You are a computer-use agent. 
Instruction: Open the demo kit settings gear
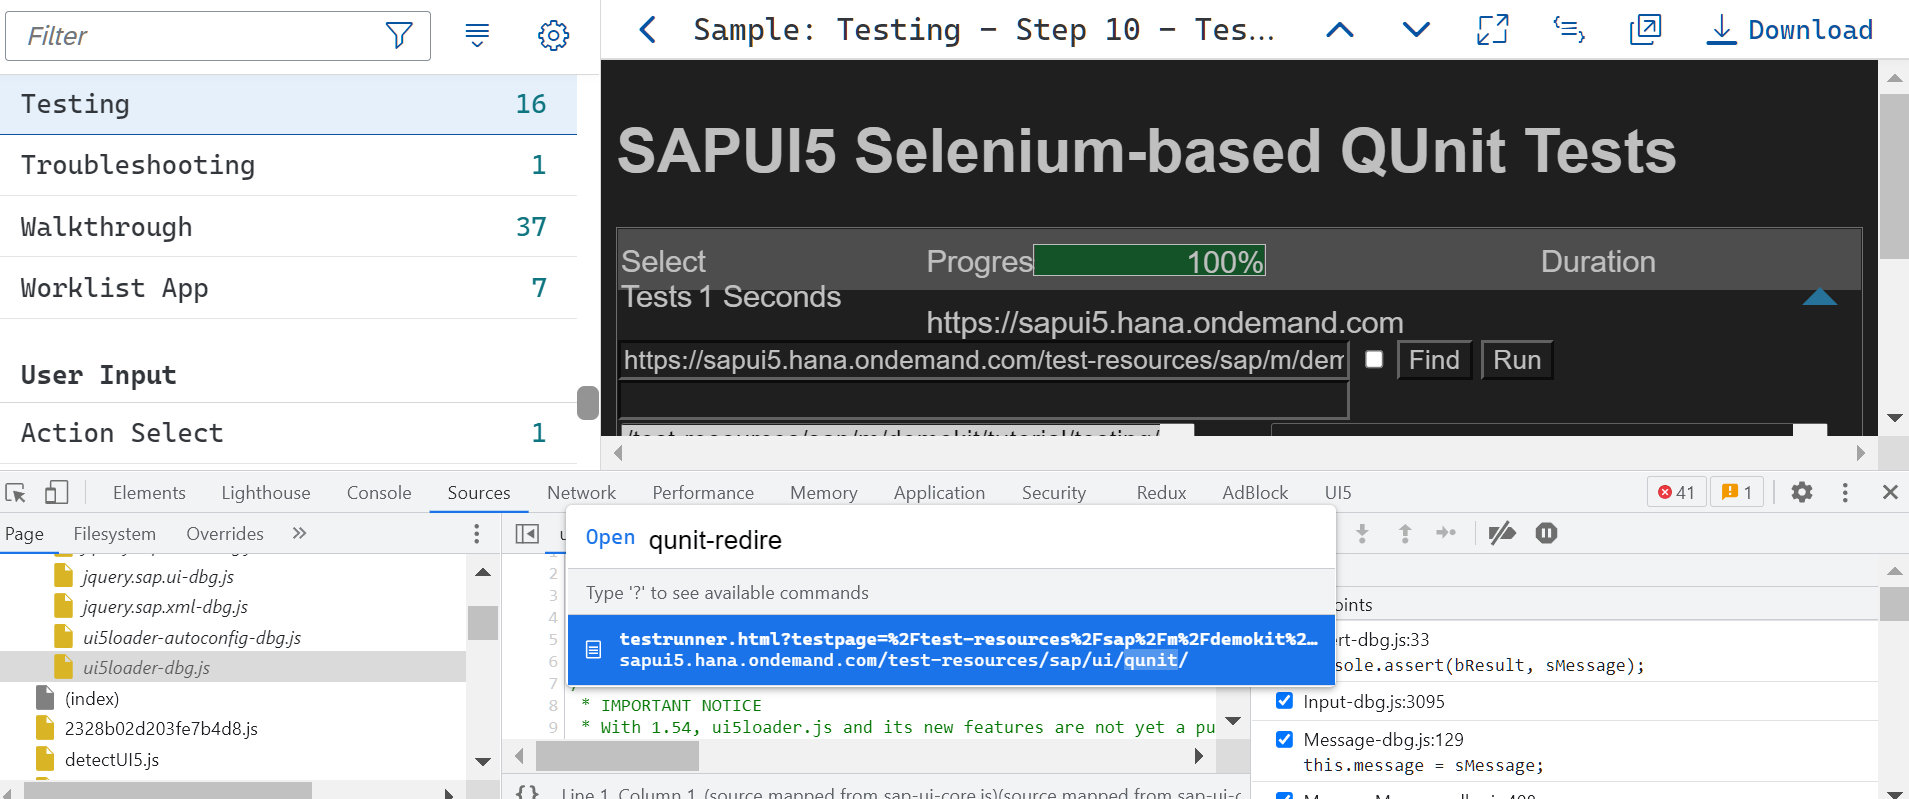[553, 36]
